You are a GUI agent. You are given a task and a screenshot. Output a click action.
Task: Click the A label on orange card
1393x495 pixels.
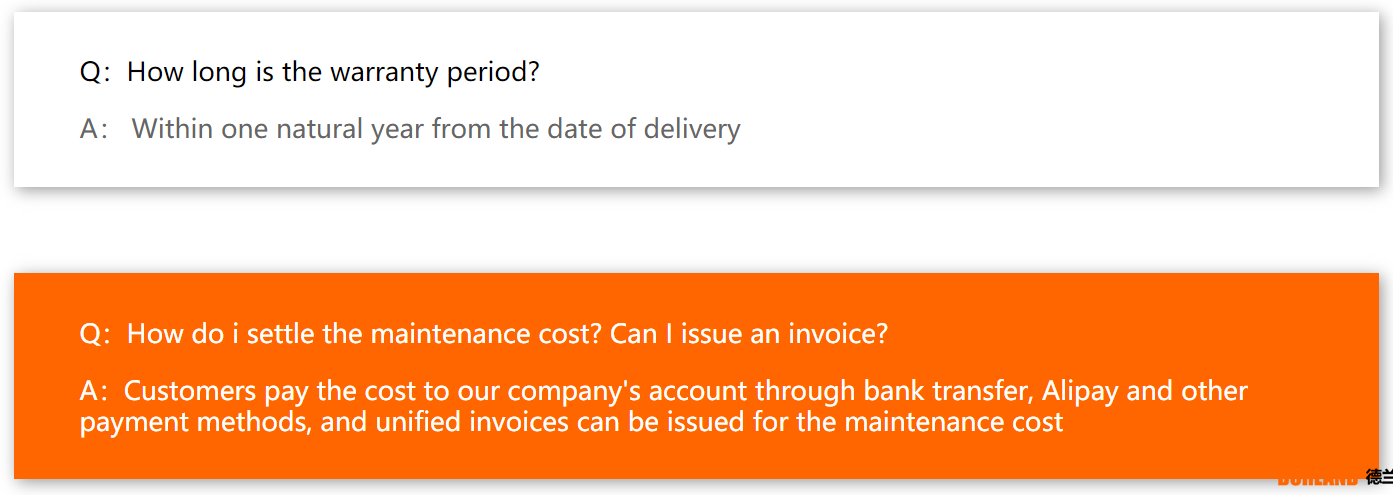tap(91, 391)
